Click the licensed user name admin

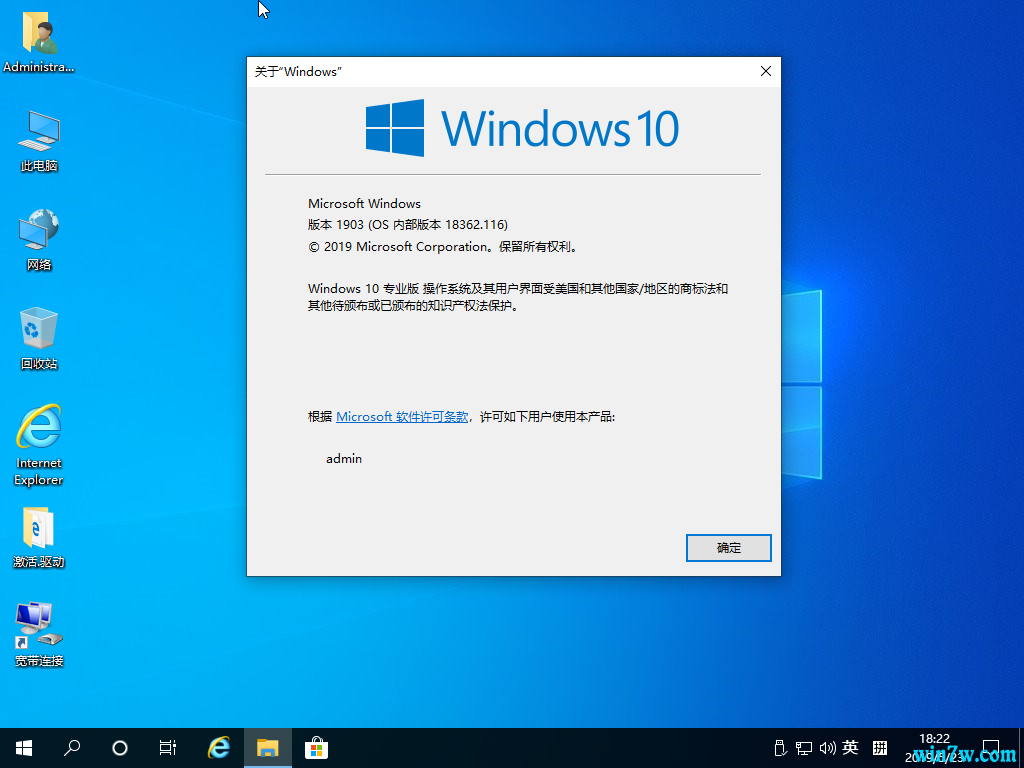pyautogui.click(x=344, y=458)
